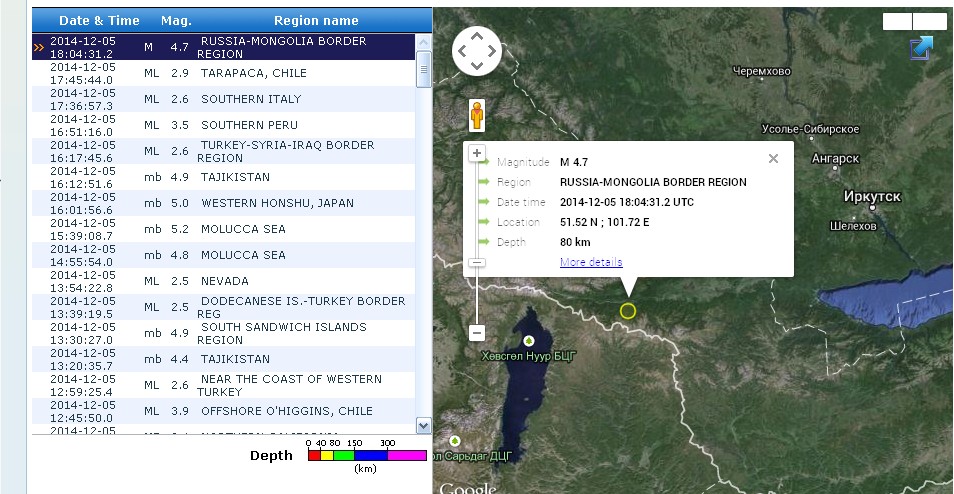Click the map zoom slider handle

pos(477,263)
